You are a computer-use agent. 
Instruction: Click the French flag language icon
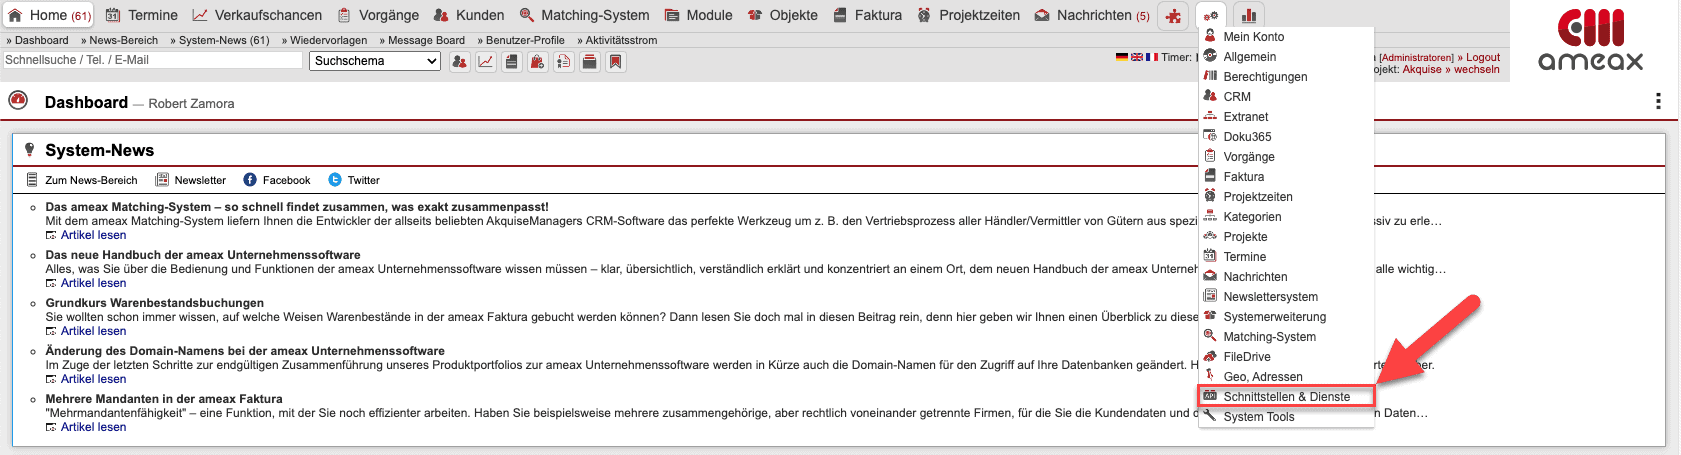[x=1152, y=57]
